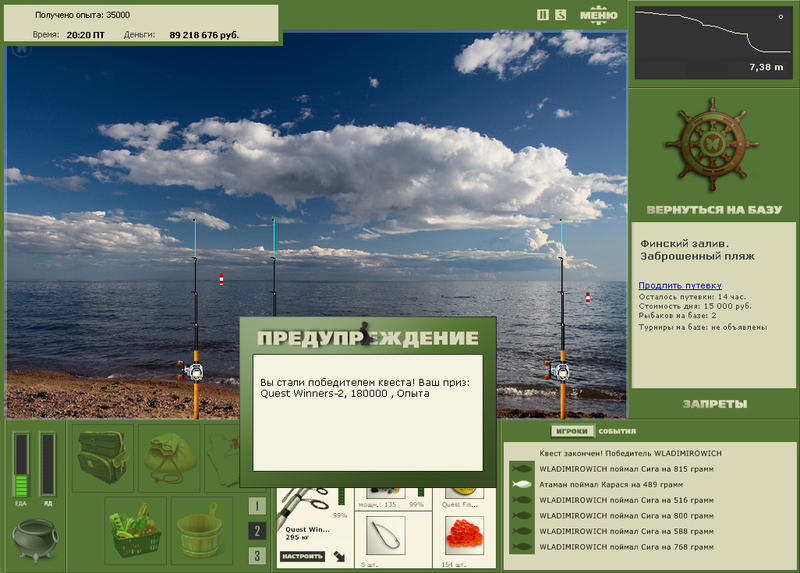Click the fish icon beside the 768 грамм row
The height and width of the screenshot is (573, 800).
tap(521, 547)
